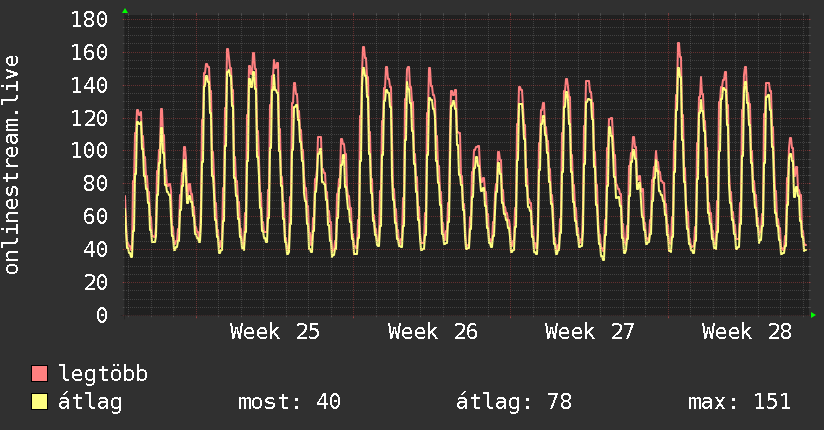Click the 60 y-axis tick label
The width and height of the screenshot is (824, 430).
[95, 217]
